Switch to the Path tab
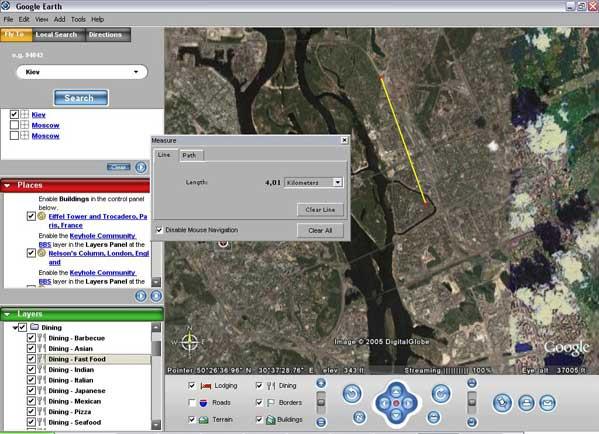599x434 pixels. click(189, 155)
